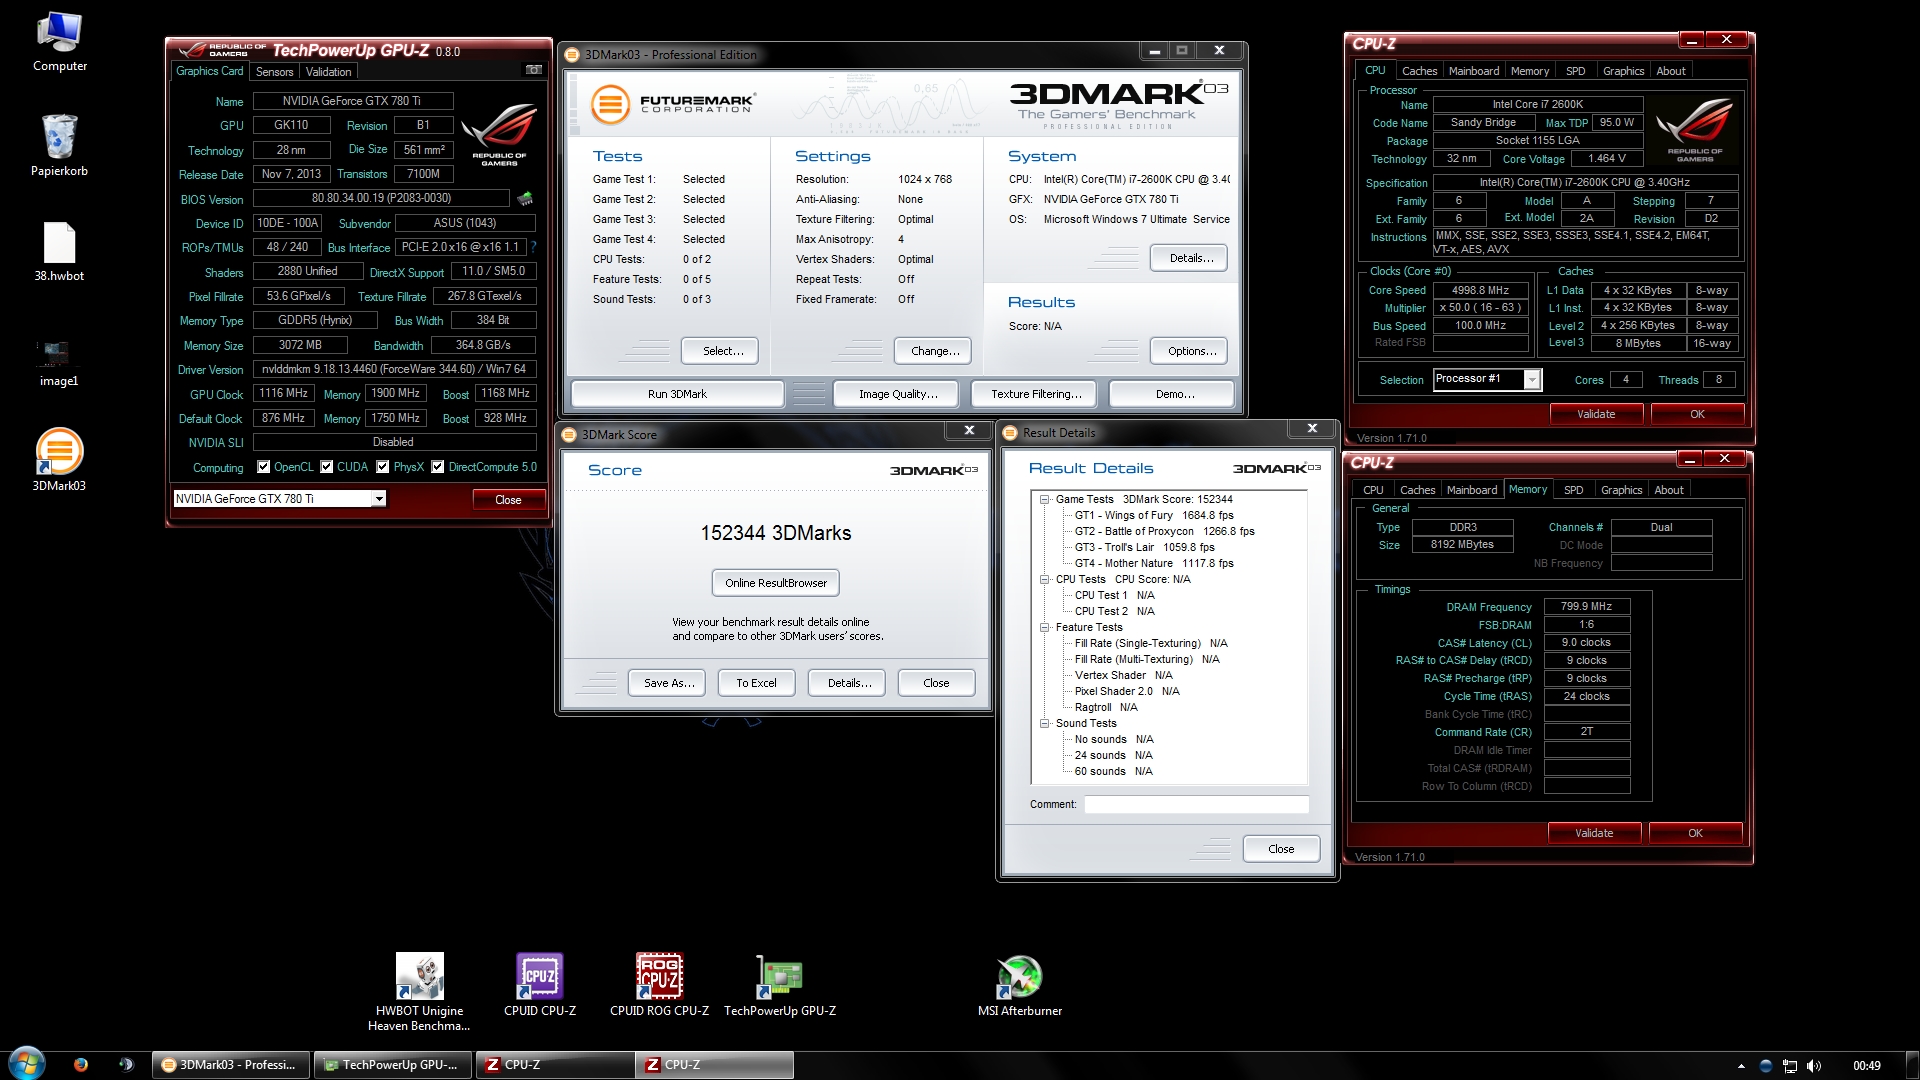
Task: Toggle the DirectCompute 5.0 checkbox
Action: point(437,467)
